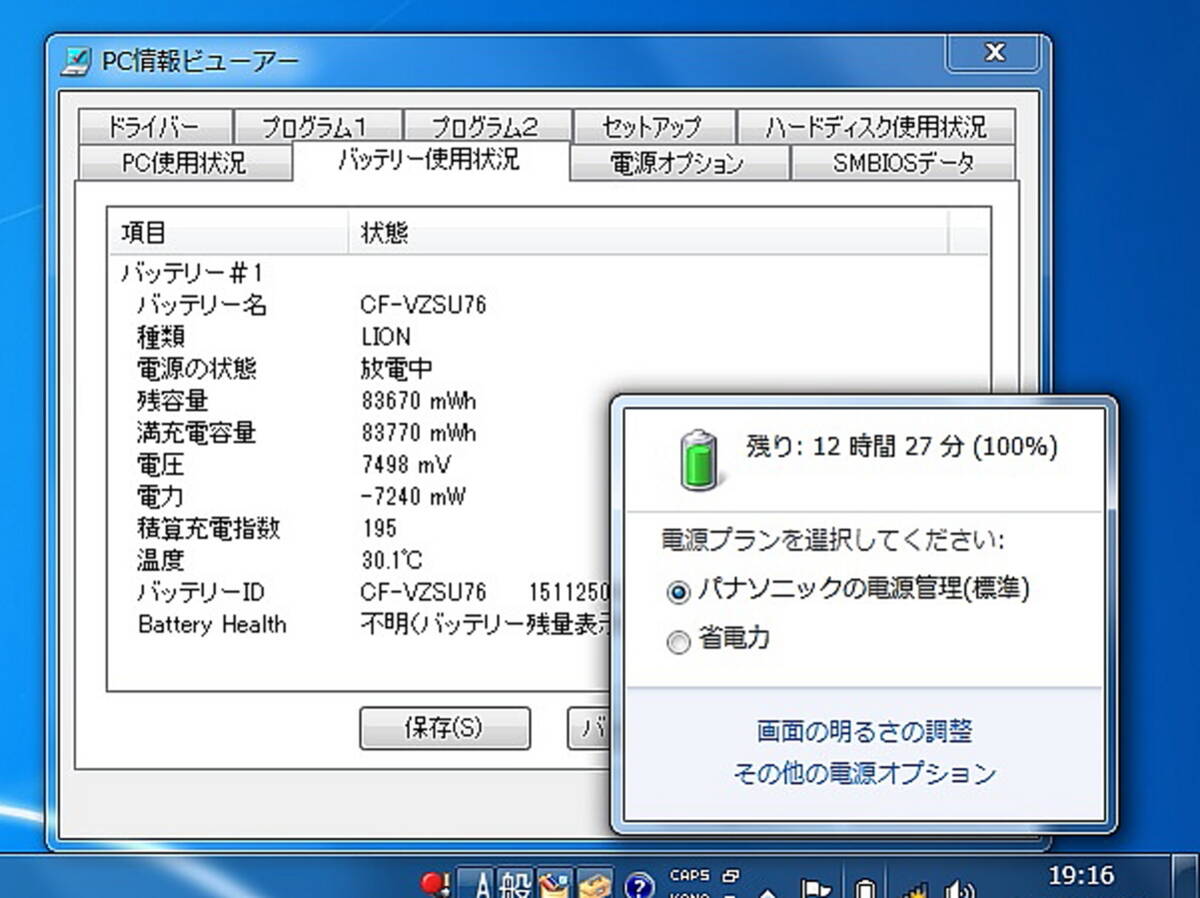Select the 電力 row label
The width and height of the screenshot is (1200, 898).
click(160, 496)
